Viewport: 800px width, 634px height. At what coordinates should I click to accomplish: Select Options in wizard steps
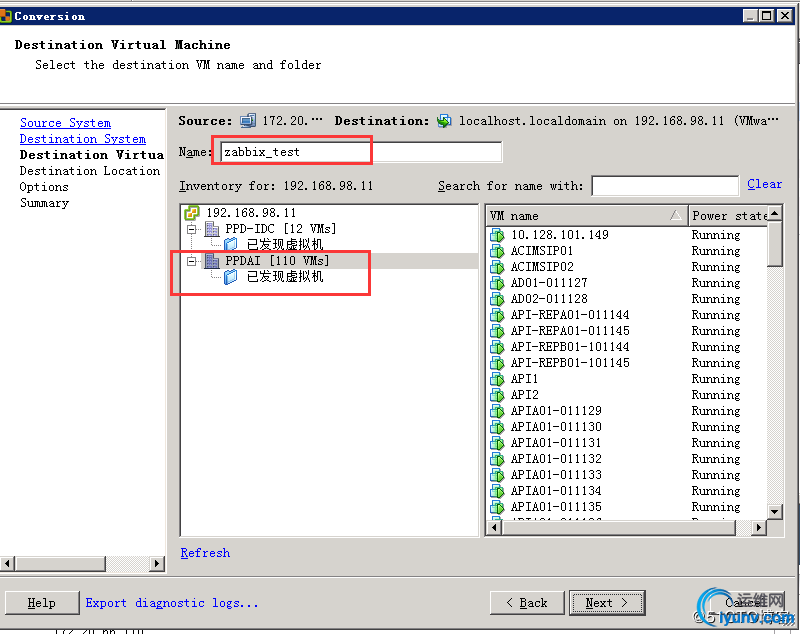[x=44, y=187]
